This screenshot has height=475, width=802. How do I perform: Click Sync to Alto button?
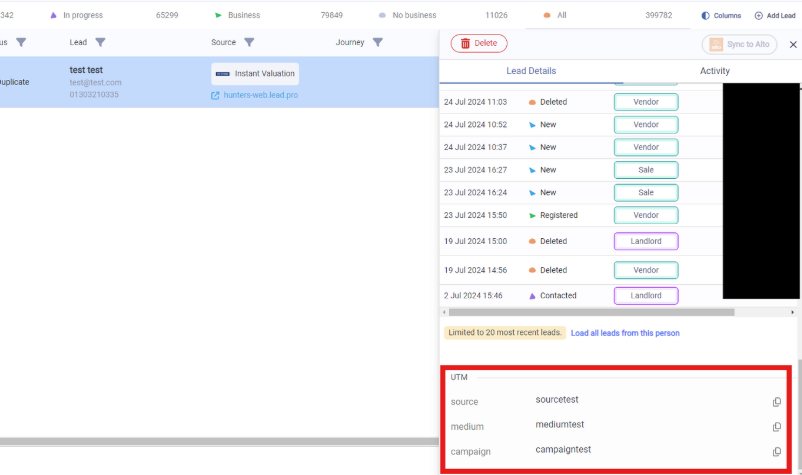(739, 44)
